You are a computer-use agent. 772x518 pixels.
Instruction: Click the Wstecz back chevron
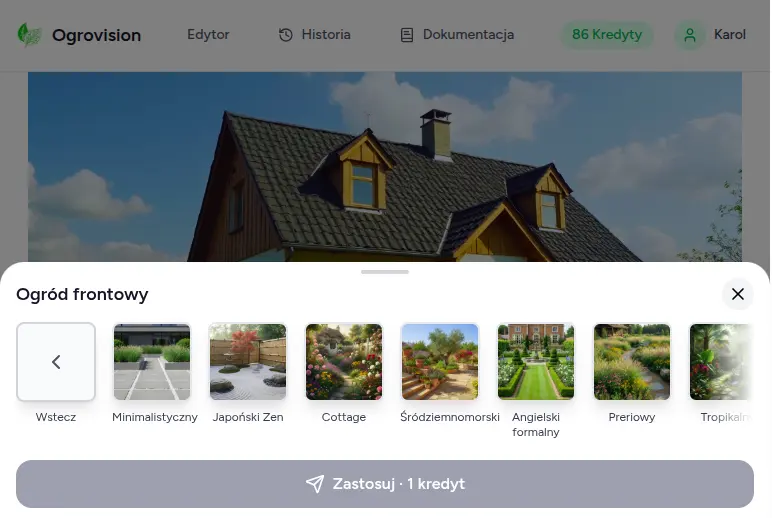(56, 362)
